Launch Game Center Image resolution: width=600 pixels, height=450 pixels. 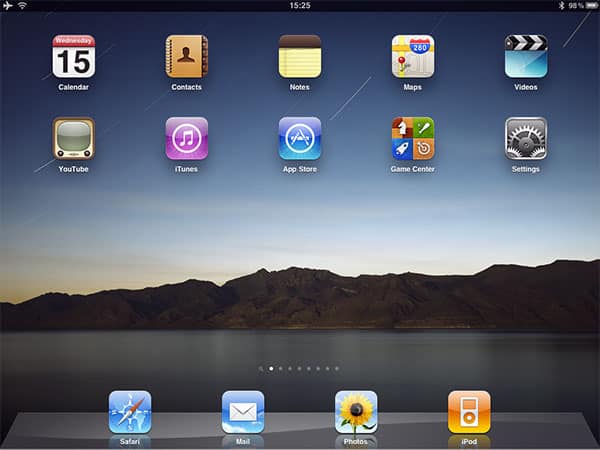(412, 139)
